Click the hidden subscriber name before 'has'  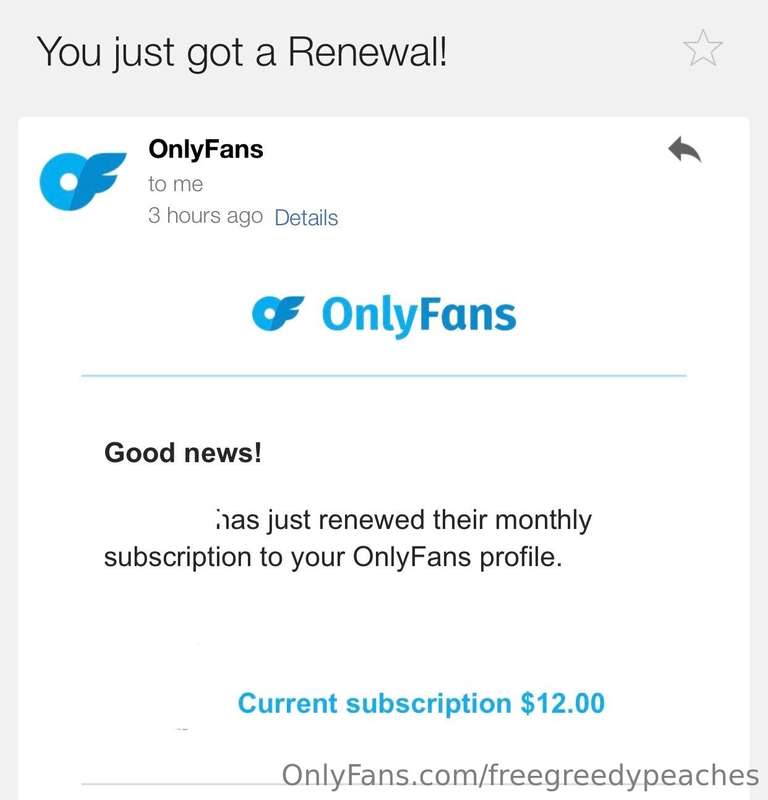coord(159,520)
